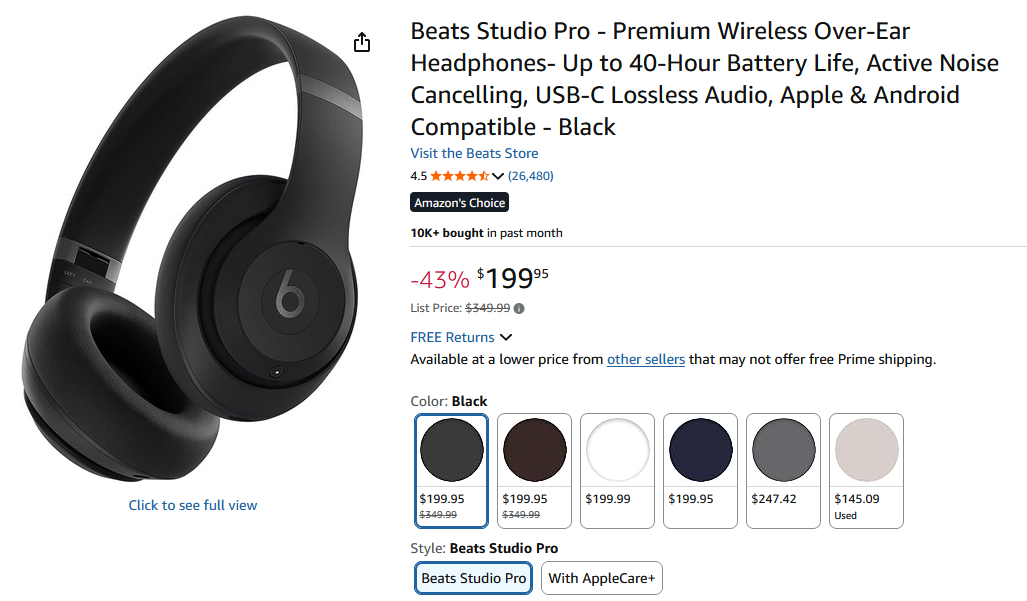Select the With AppleCare+ style option
Viewport: 1027px width, 601px height.
(x=601, y=578)
